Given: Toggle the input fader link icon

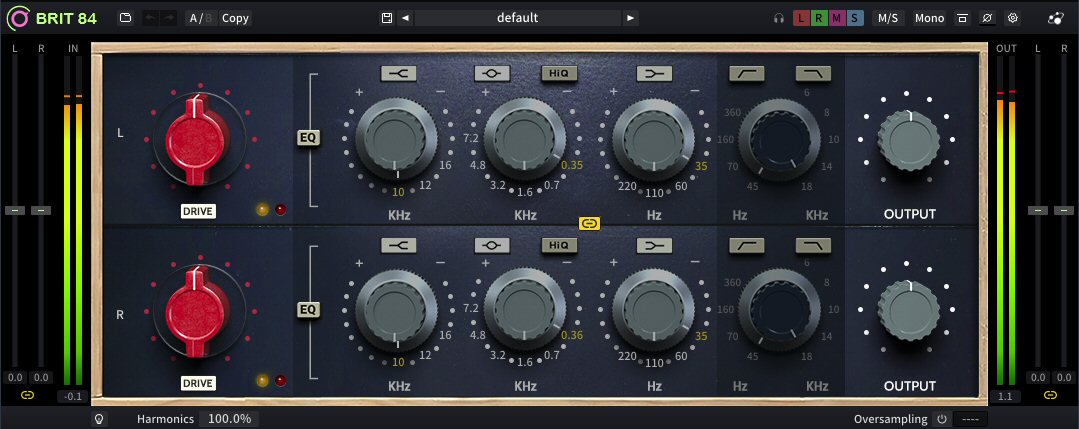Looking at the screenshot, I should pyautogui.click(x=28, y=396).
